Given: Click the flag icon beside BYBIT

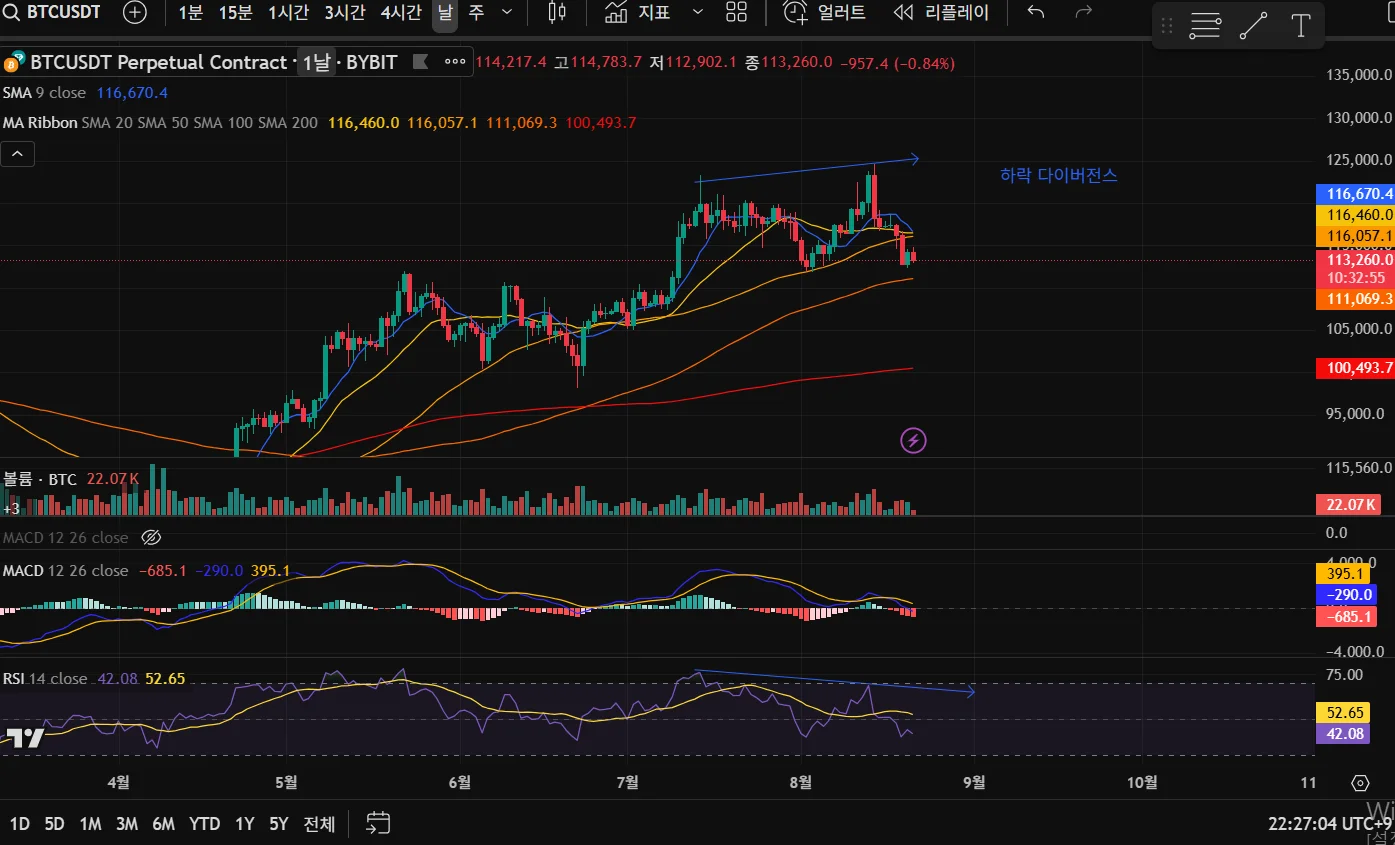Looking at the screenshot, I should 421,62.
